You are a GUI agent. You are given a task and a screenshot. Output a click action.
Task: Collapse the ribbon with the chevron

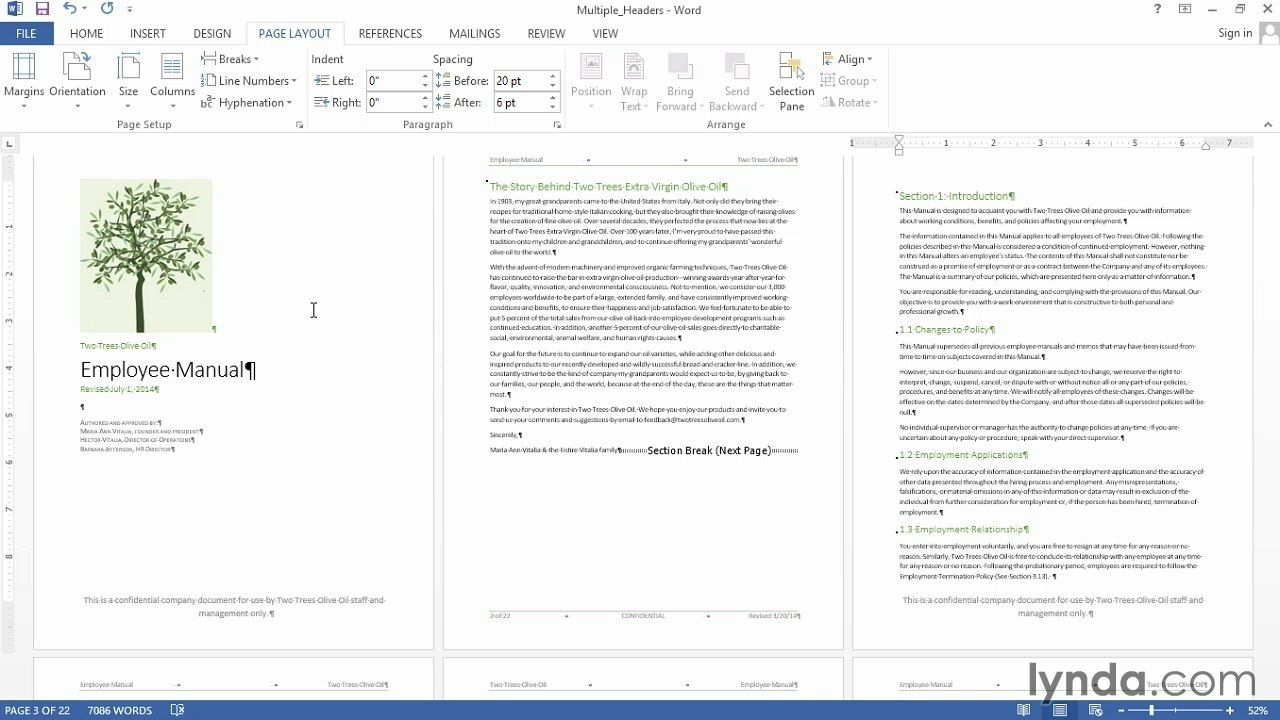click(1268, 125)
